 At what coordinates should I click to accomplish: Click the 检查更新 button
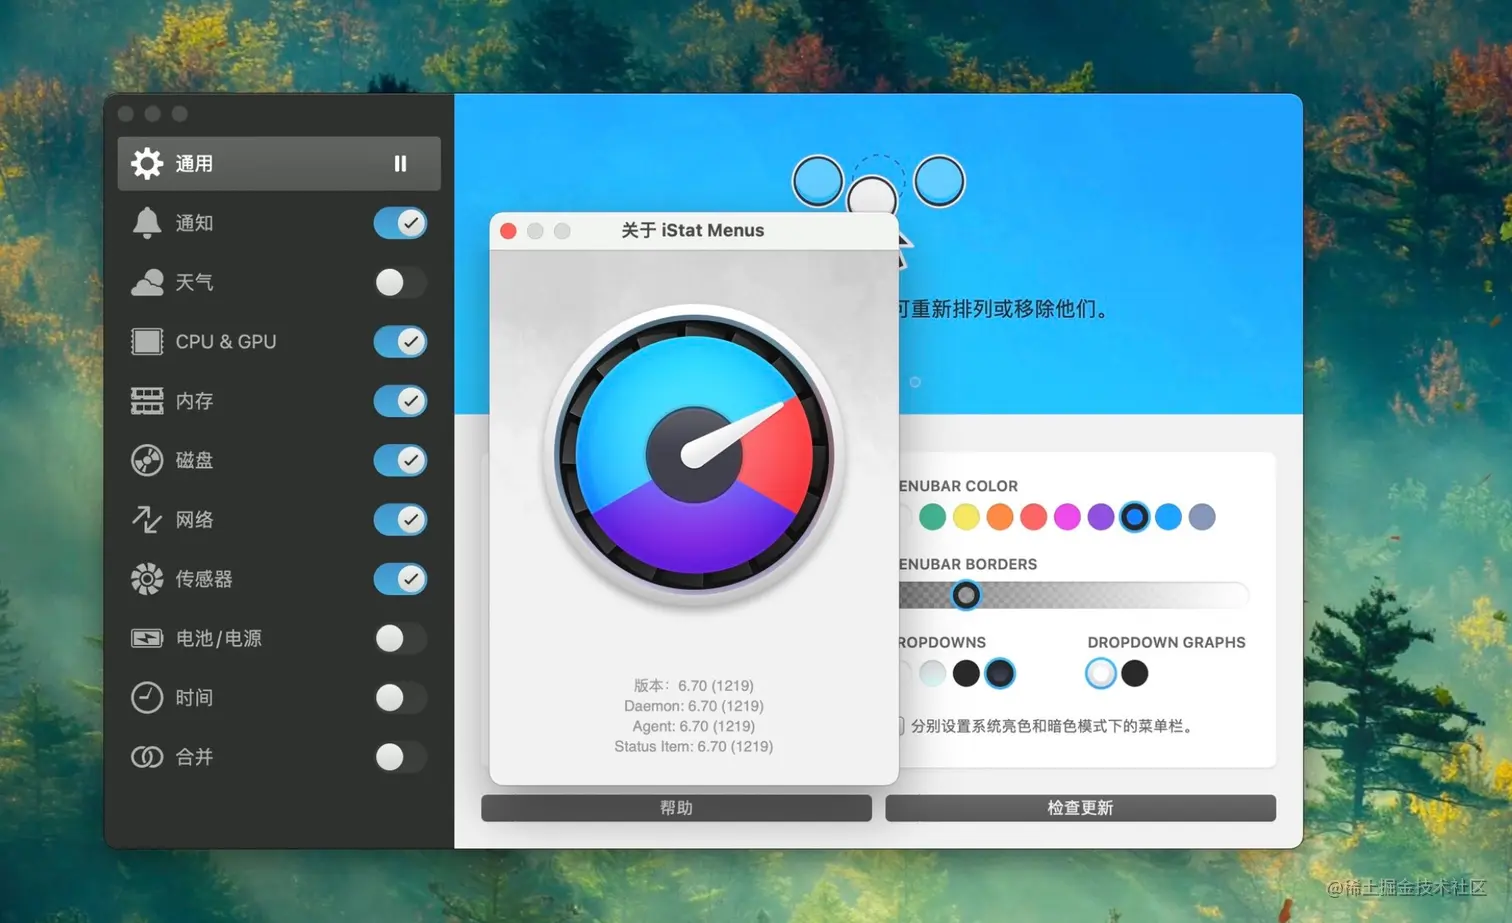click(x=1080, y=808)
